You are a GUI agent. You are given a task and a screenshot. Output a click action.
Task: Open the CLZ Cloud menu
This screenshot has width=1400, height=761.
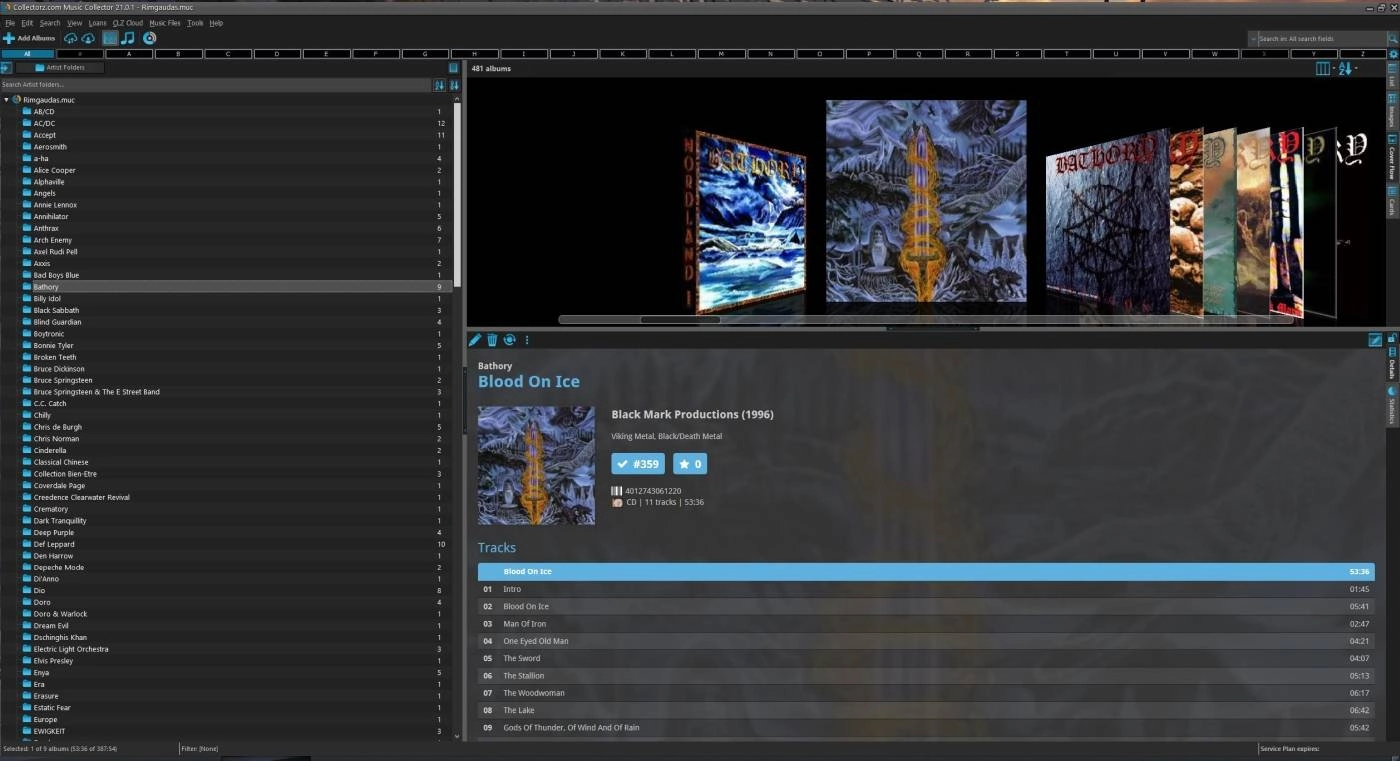click(127, 22)
